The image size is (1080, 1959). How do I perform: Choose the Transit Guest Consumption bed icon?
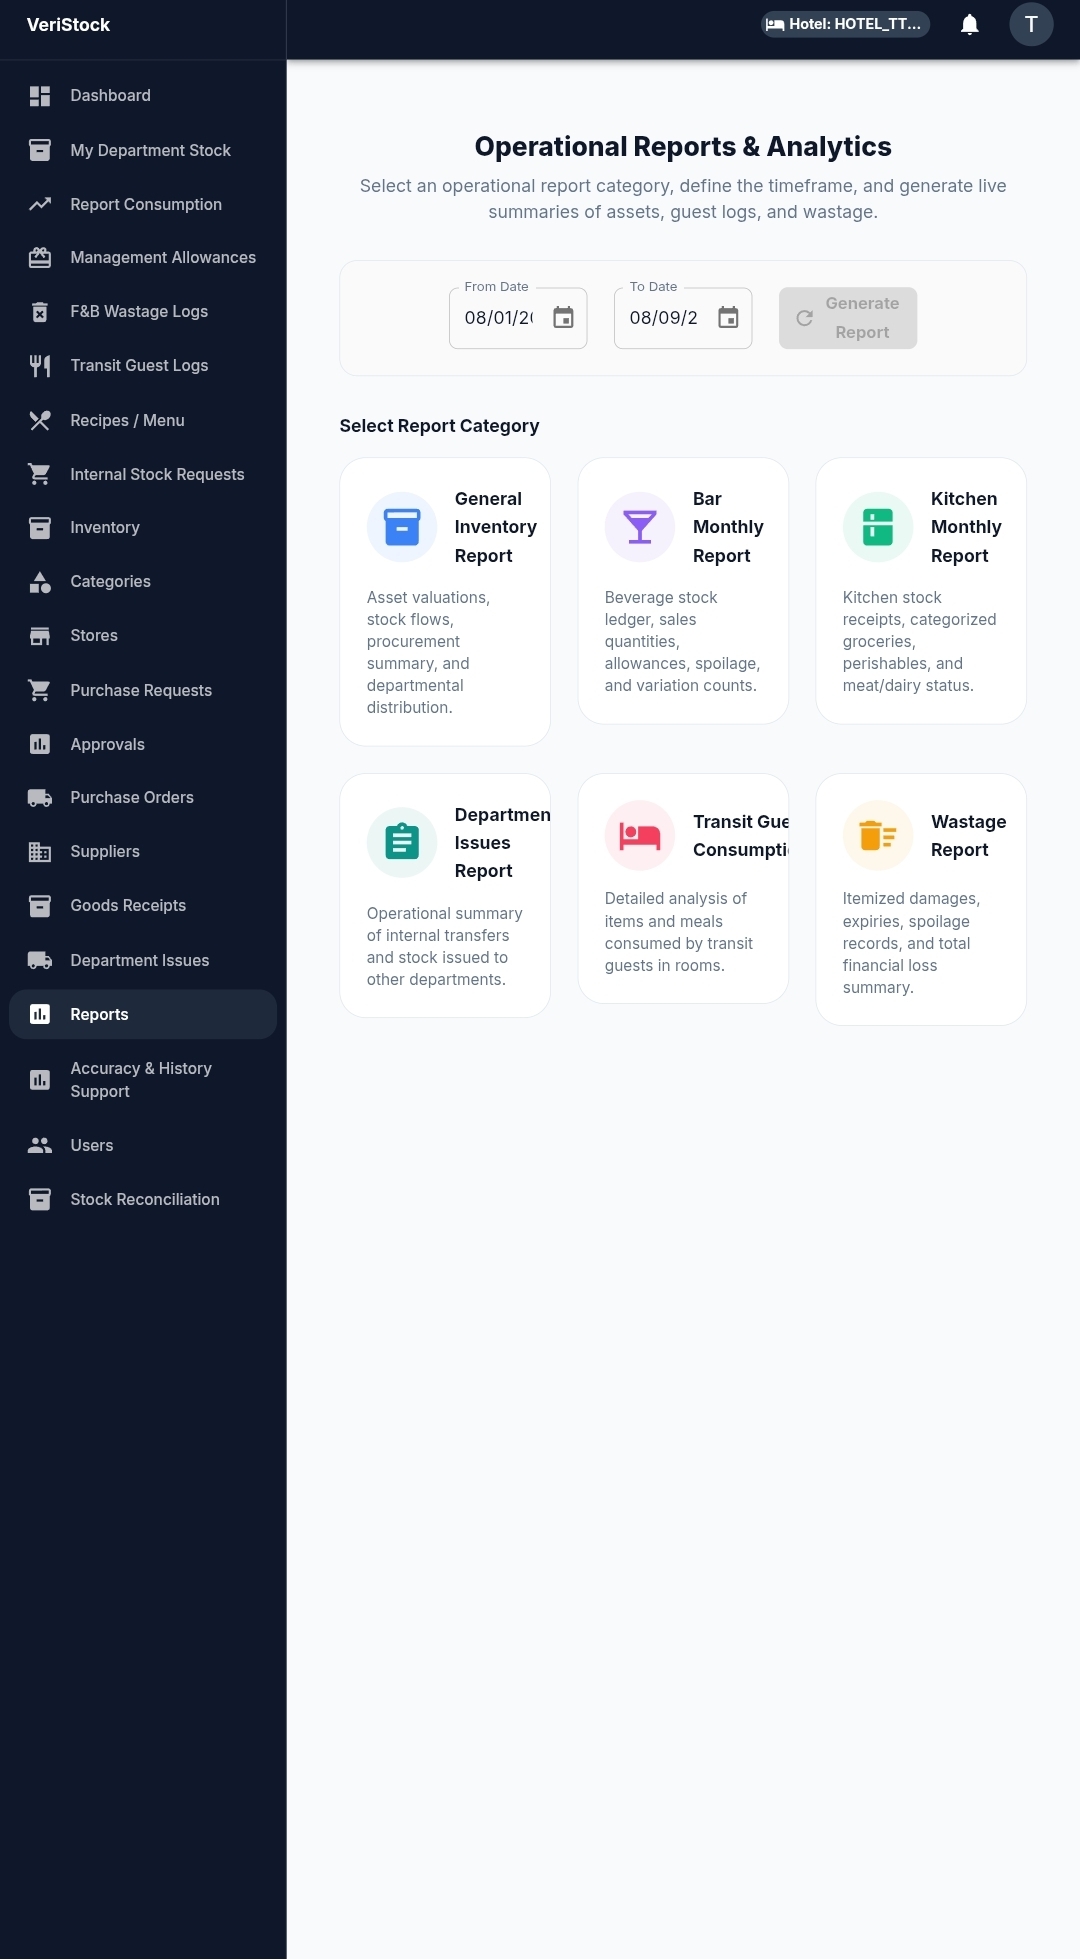click(640, 835)
